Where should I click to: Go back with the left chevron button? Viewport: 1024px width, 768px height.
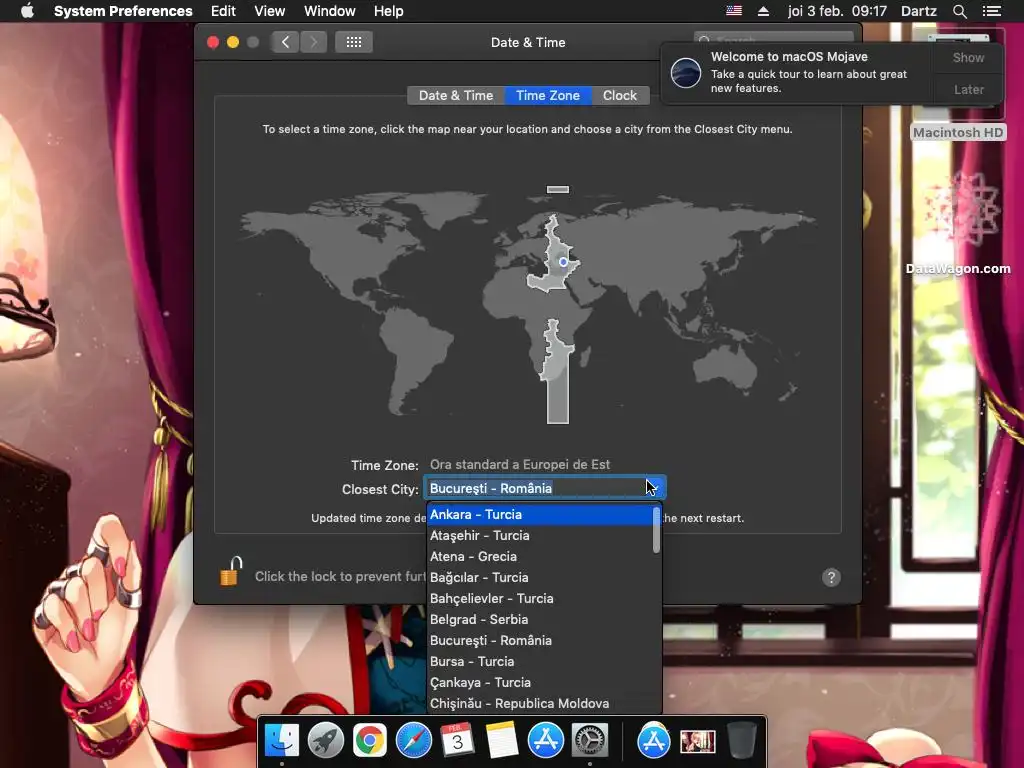tap(285, 42)
